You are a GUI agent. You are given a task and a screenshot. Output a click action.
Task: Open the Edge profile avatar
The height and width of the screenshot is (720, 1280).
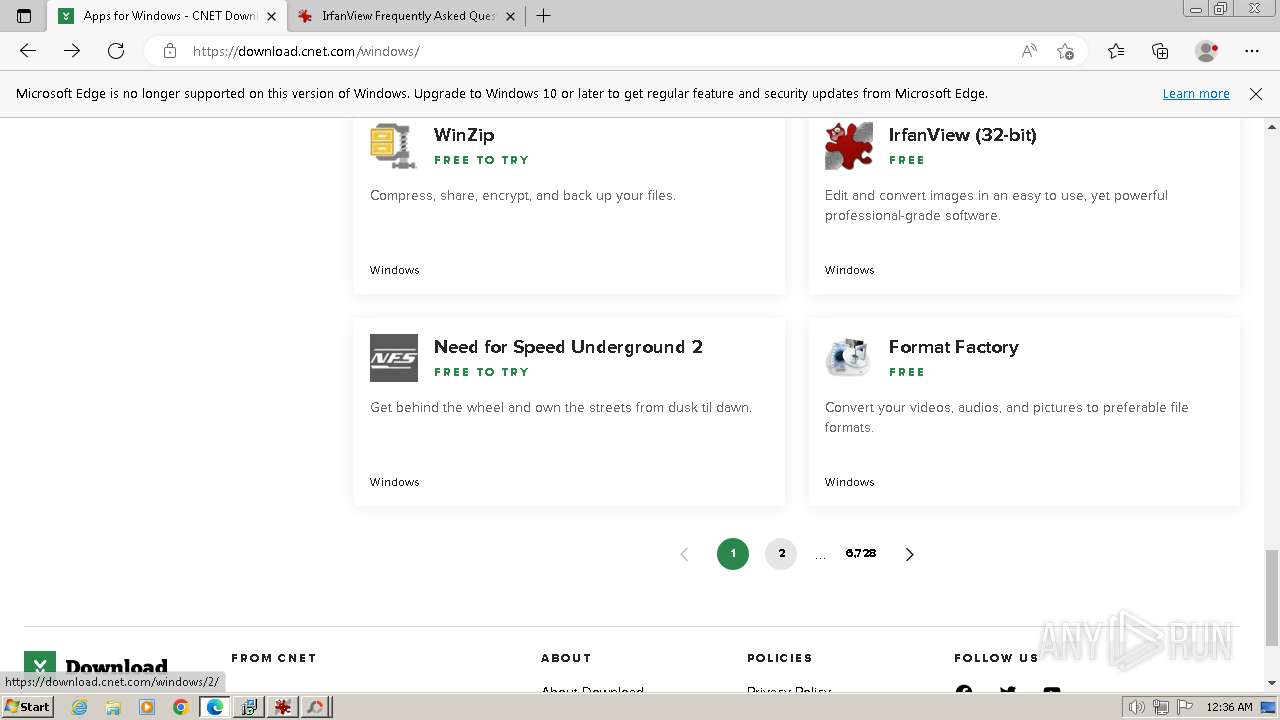click(1206, 51)
